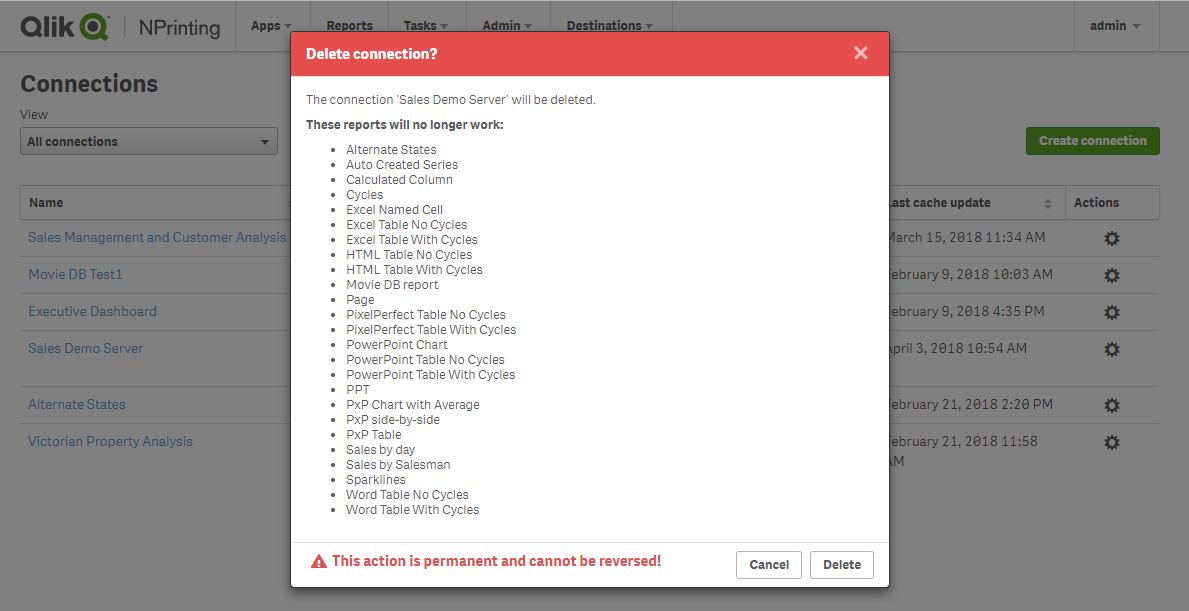Open the Tasks dropdown menu

(425, 26)
